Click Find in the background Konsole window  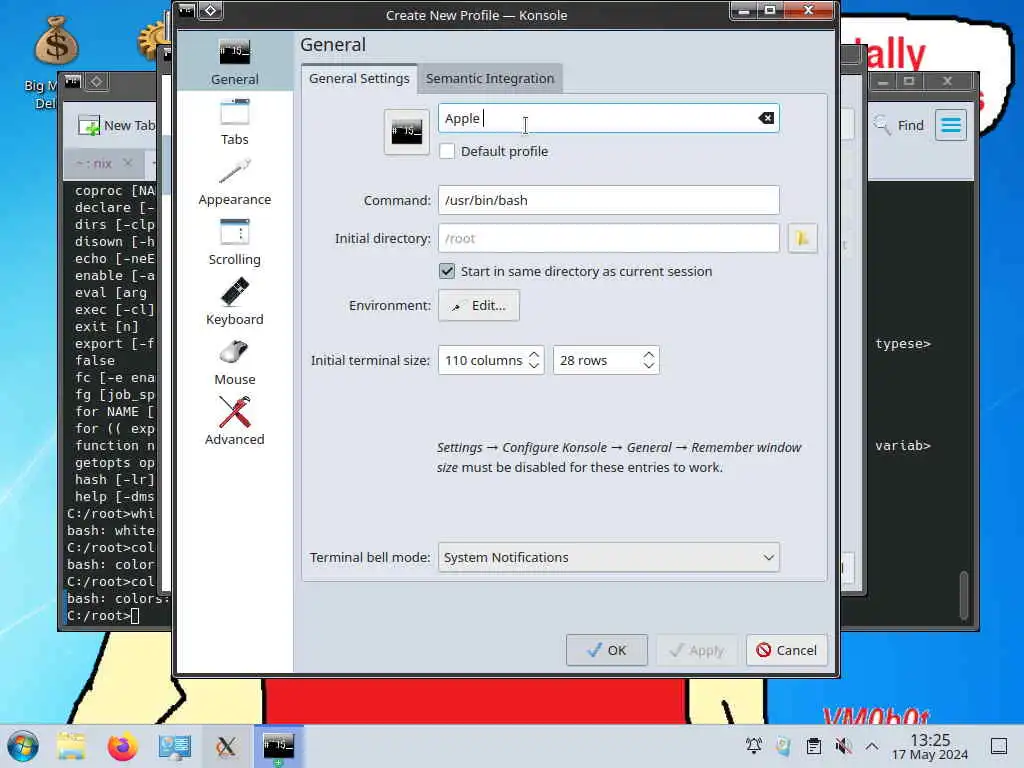pos(899,125)
